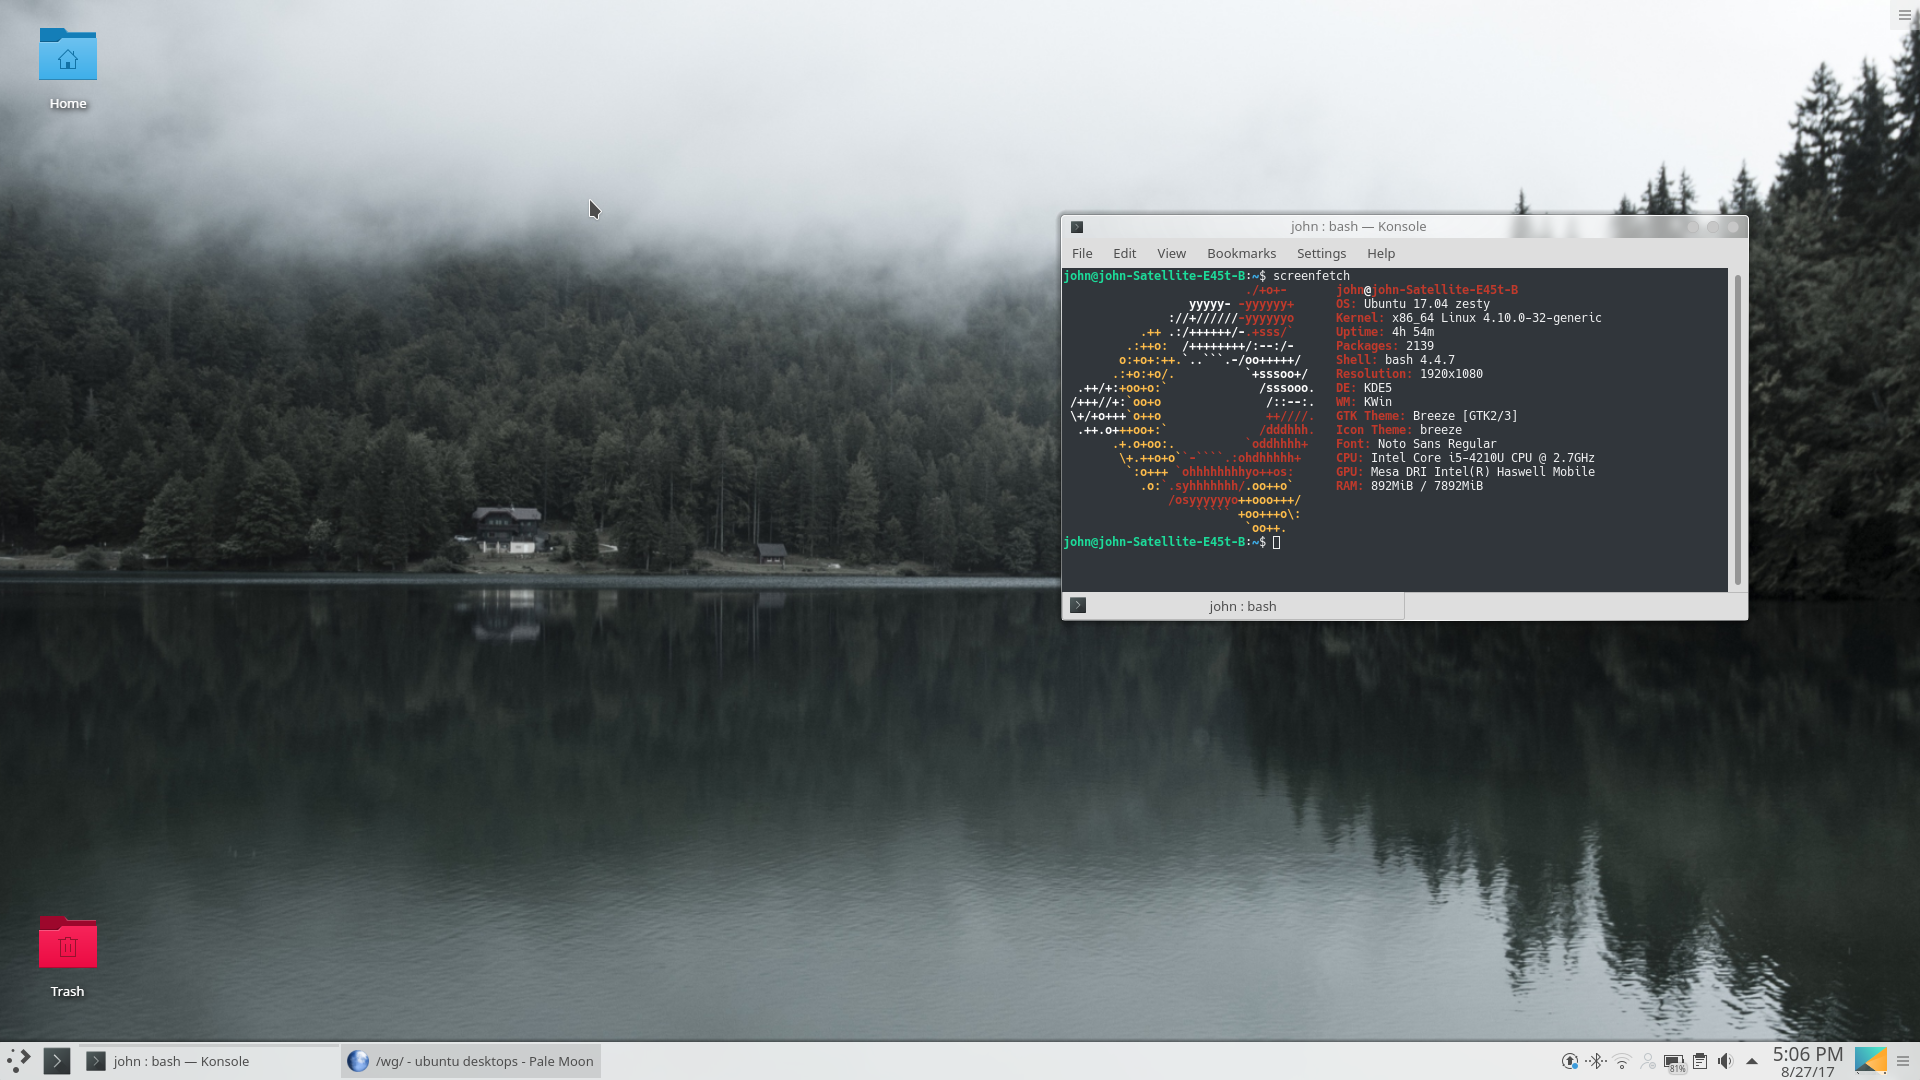Open the Trash desktop icon
Image resolution: width=1920 pixels, height=1080 pixels.
click(x=68, y=956)
